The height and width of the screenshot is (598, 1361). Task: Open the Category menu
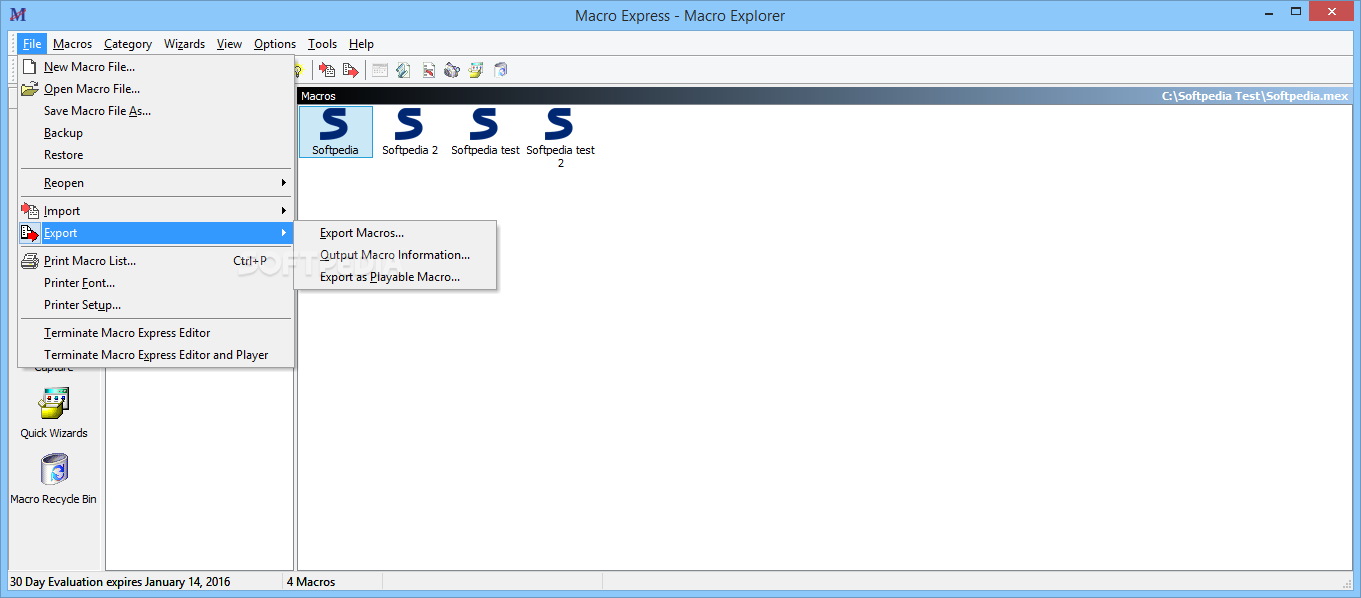128,44
